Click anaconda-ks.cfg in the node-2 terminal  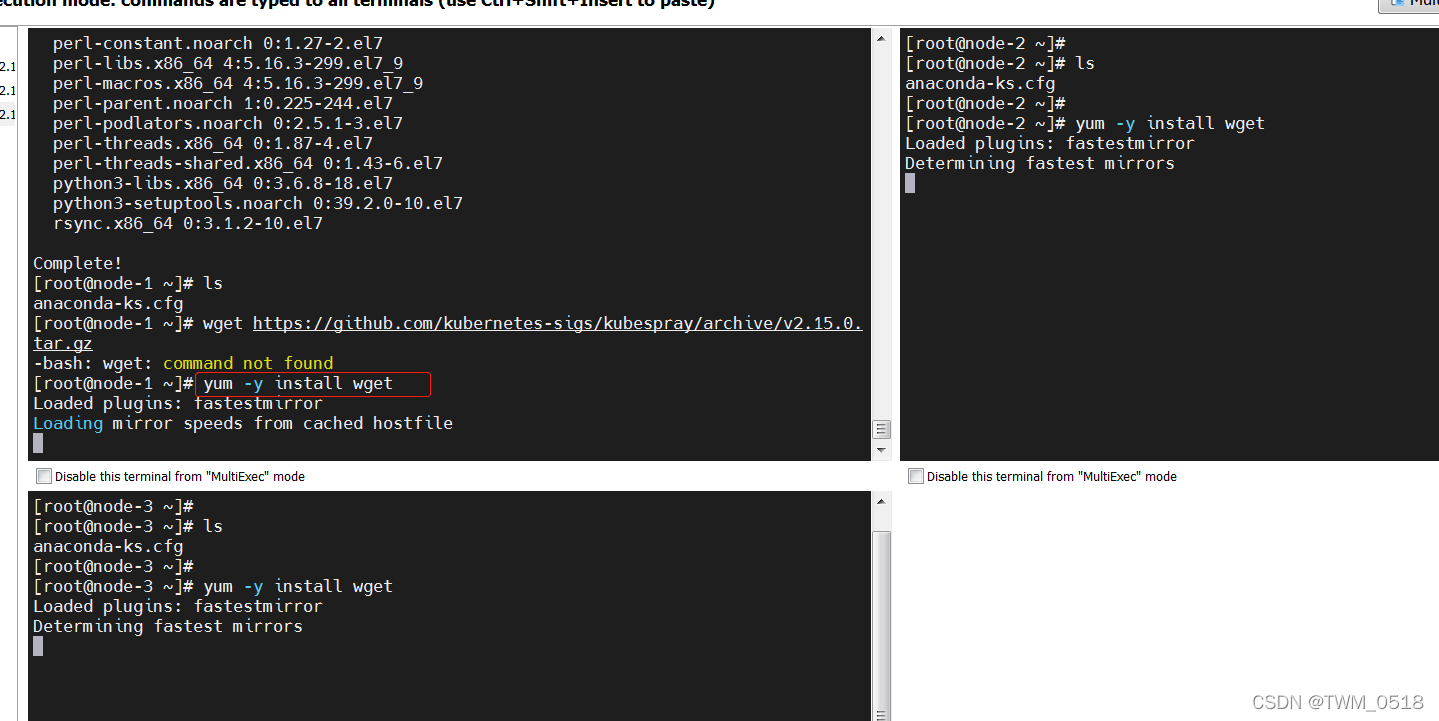(x=979, y=83)
